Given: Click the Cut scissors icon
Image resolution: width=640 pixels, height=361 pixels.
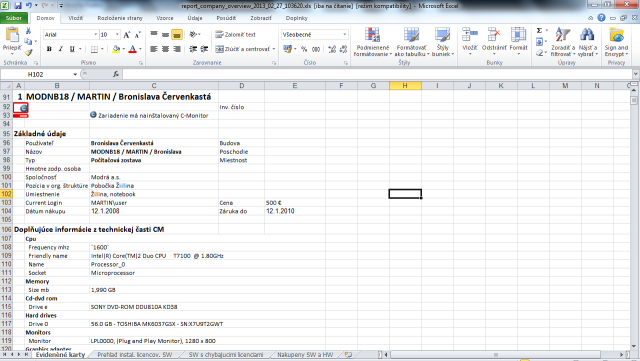Looking at the screenshot, I should [x=28, y=31].
